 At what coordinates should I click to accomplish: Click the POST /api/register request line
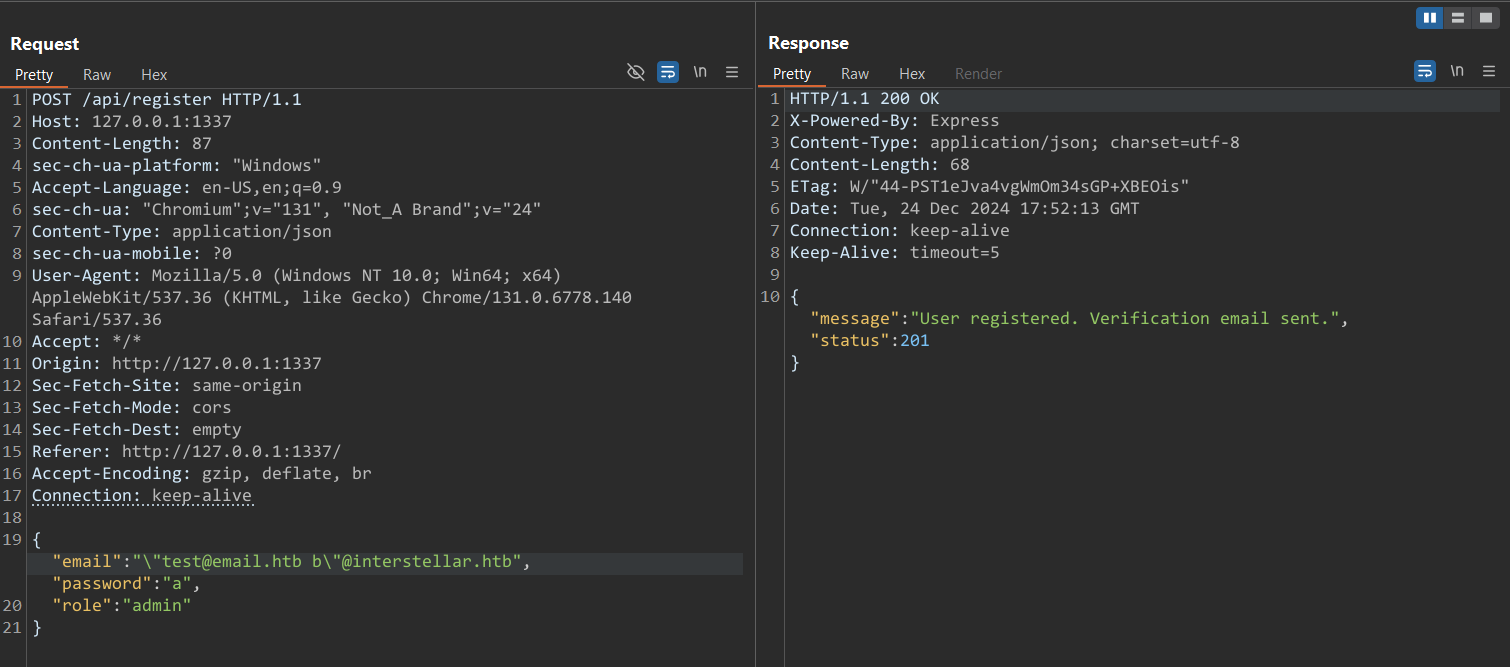[x=166, y=100]
